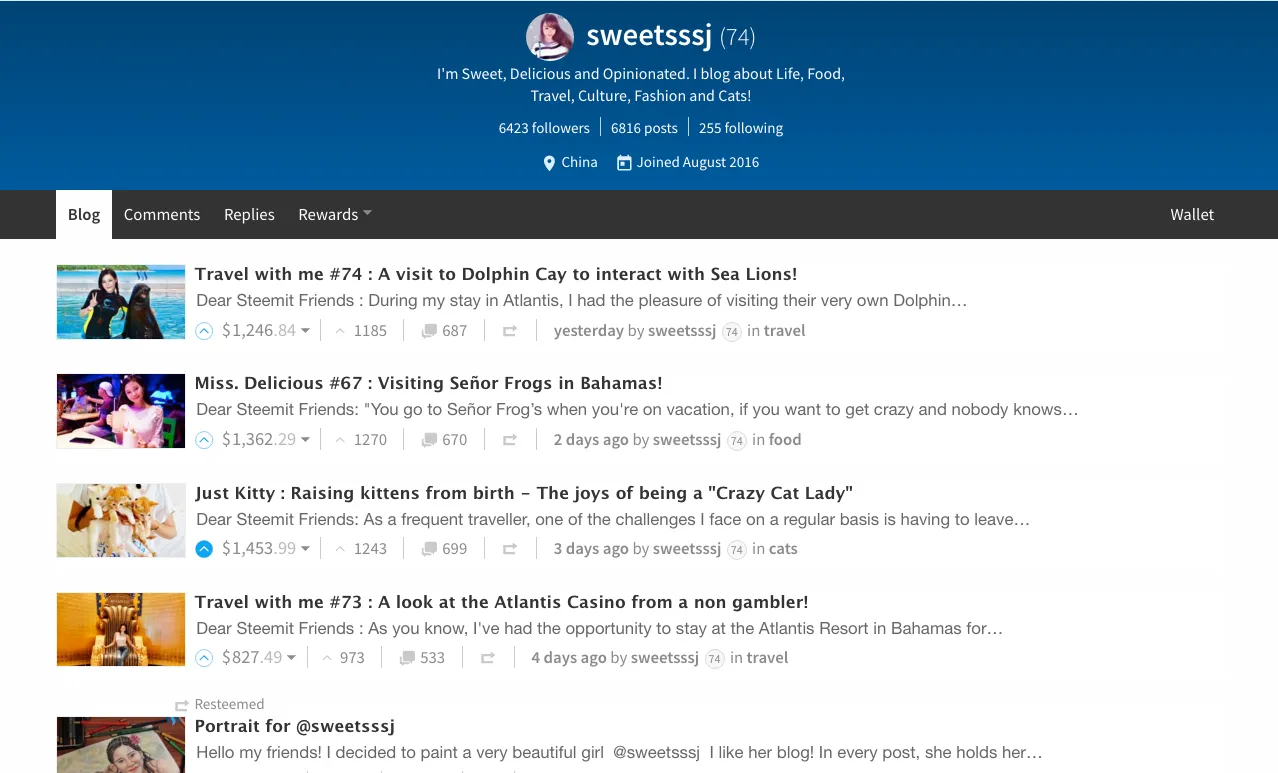
Task: Expand payout details for $1,246.84
Action: click(x=306, y=331)
